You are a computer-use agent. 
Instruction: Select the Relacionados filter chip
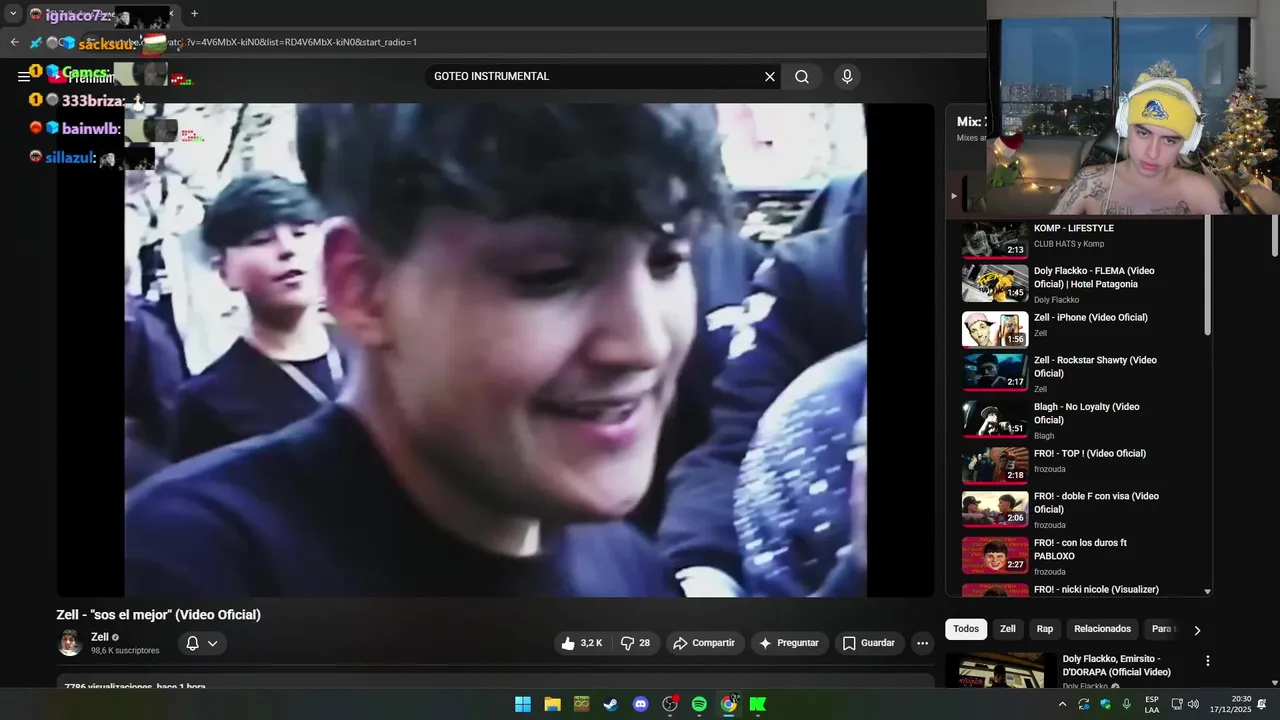(1102, 629)
